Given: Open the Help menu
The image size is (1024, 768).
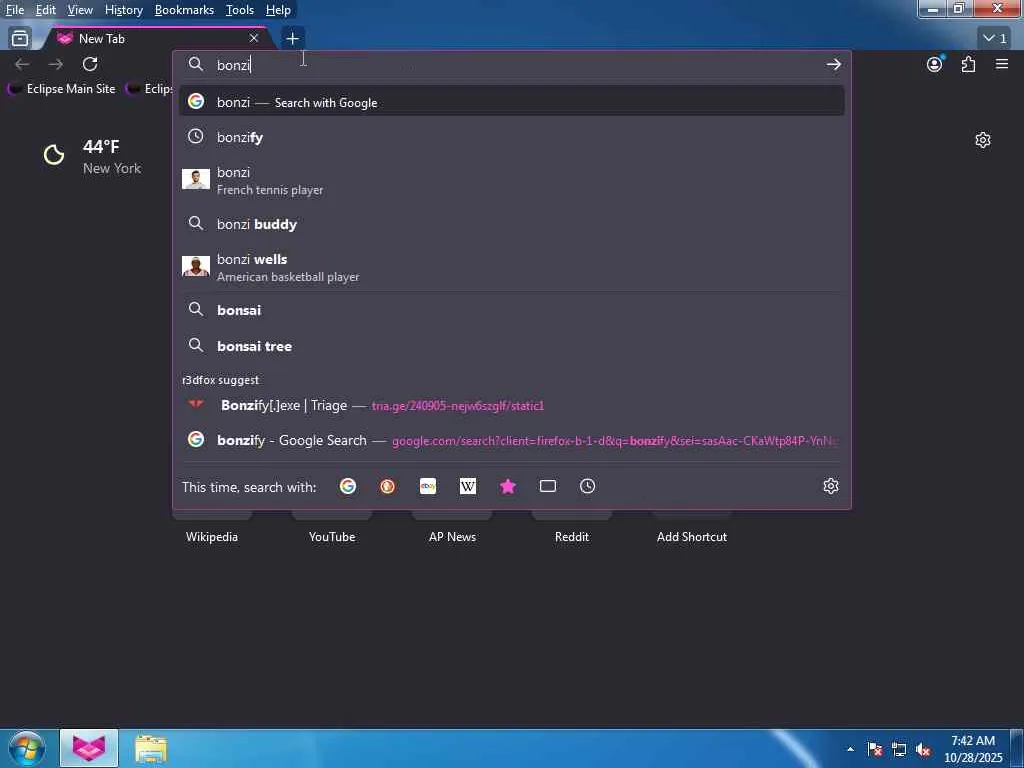Looking at the screenshot, I should [x=278, y=10].
